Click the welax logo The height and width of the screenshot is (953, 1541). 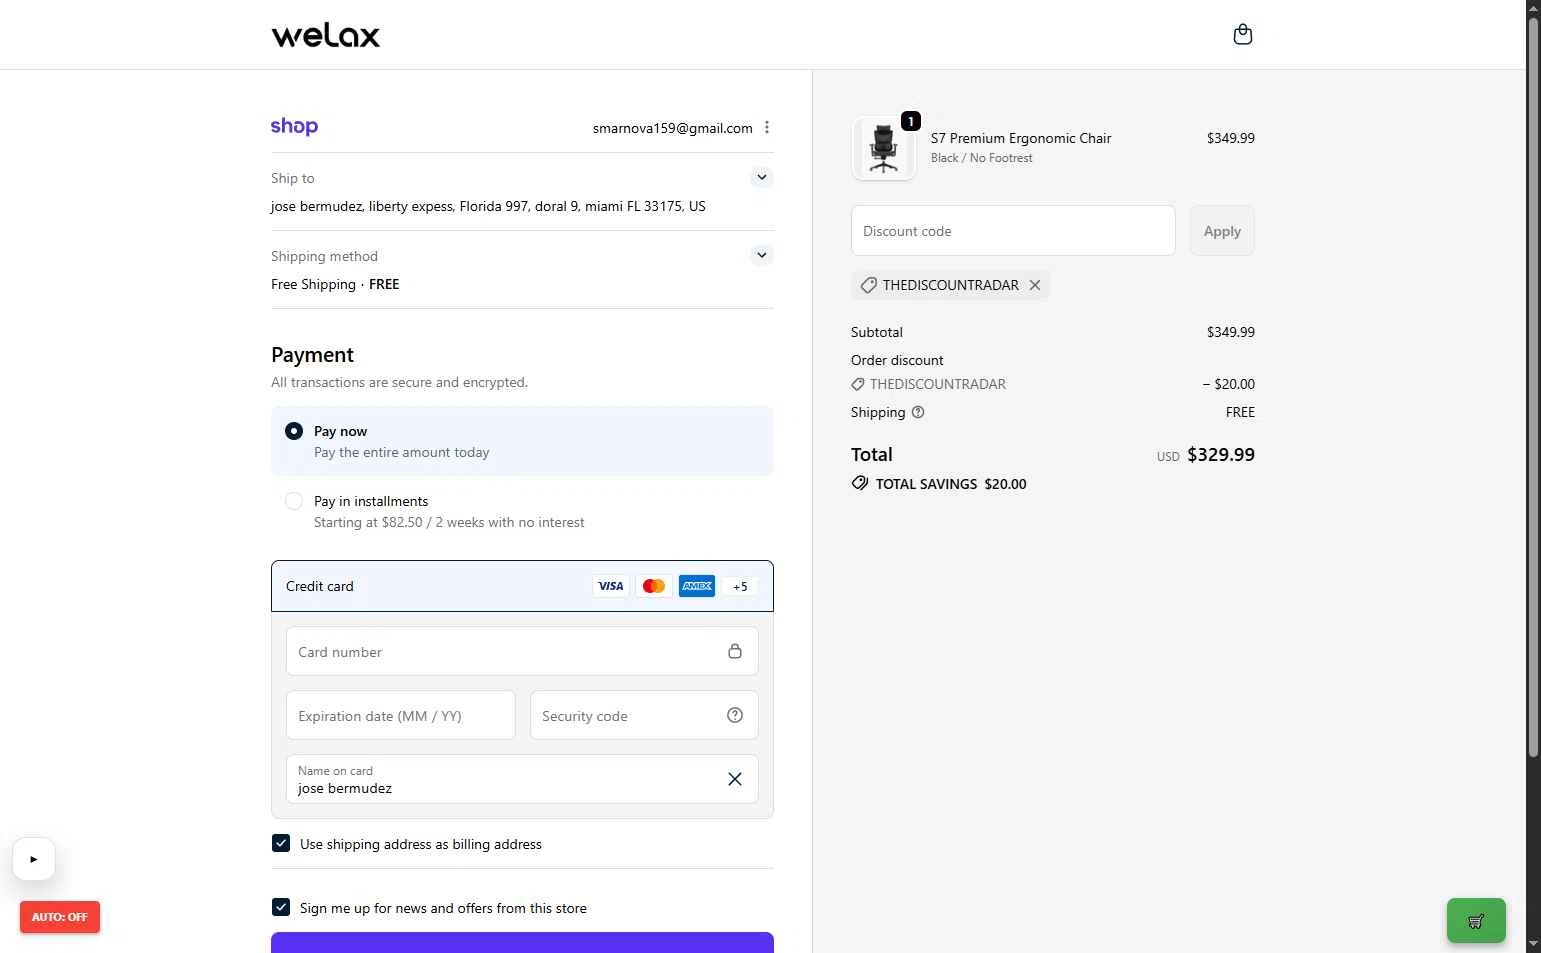tap(326, 35)
